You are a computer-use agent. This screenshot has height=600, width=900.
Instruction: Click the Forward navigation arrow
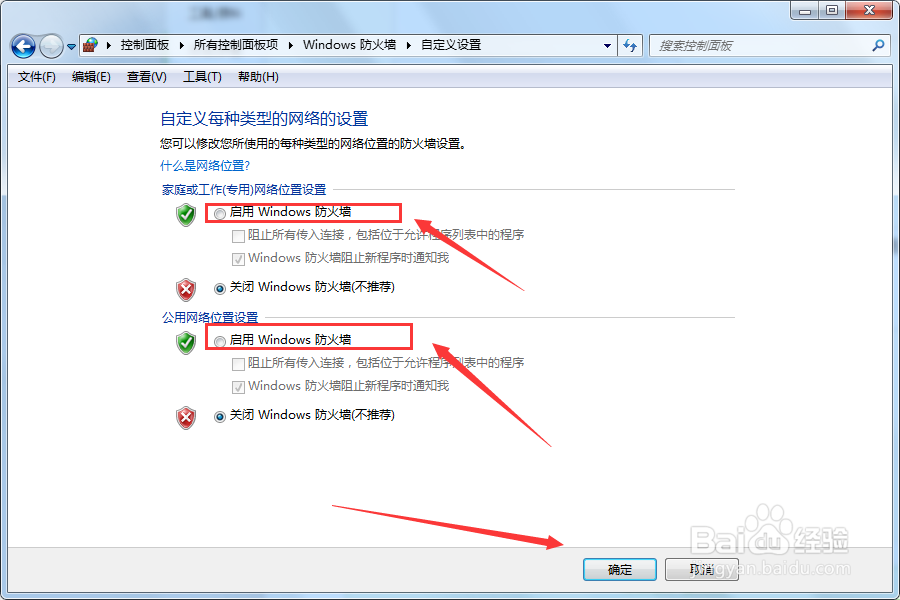[x=51, y=46]
